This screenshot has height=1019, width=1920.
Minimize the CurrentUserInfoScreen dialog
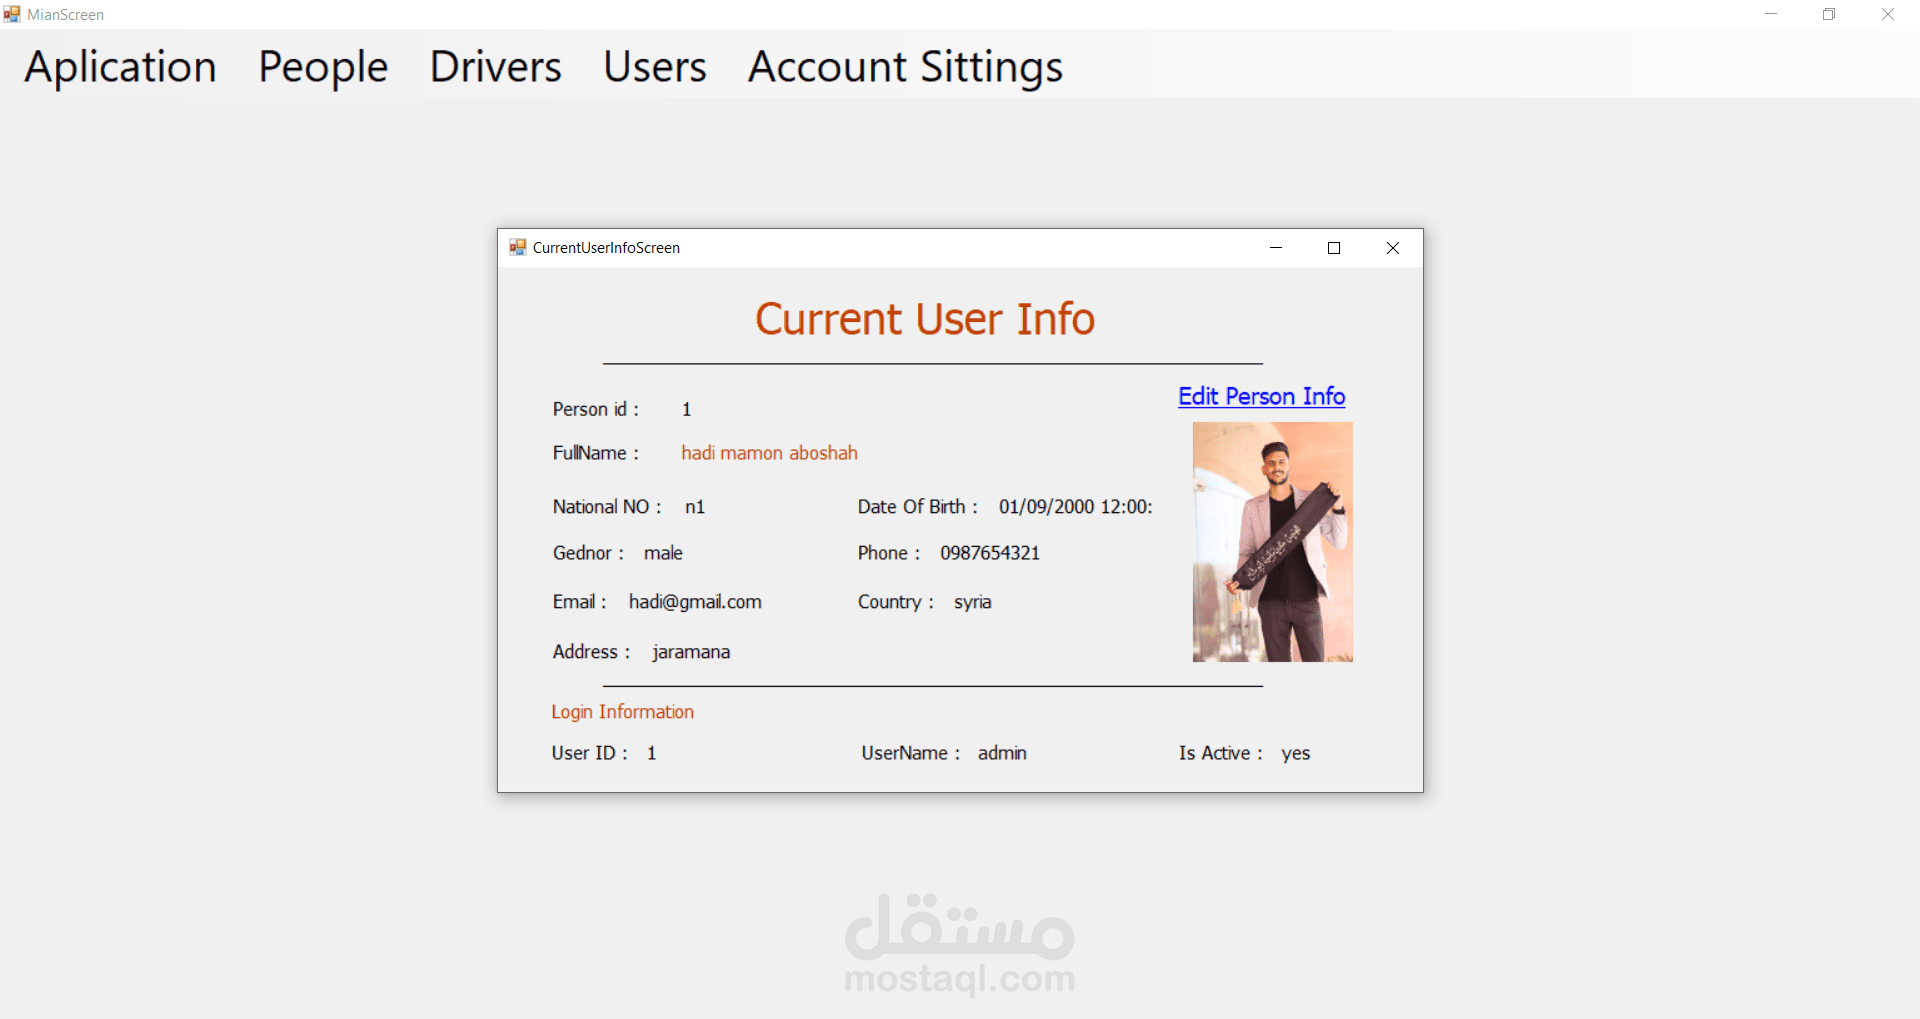tap(1276, 247)
